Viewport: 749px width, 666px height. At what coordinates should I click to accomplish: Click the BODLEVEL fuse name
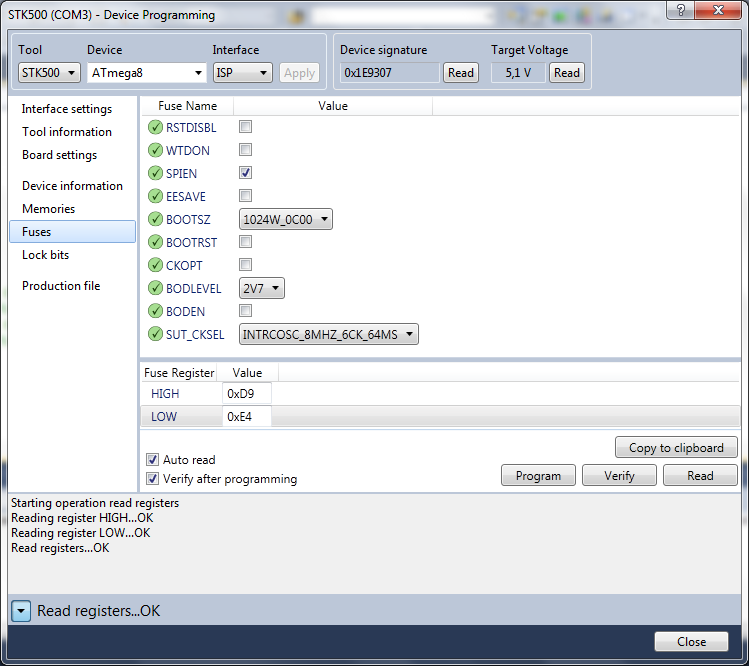(193, 289)
